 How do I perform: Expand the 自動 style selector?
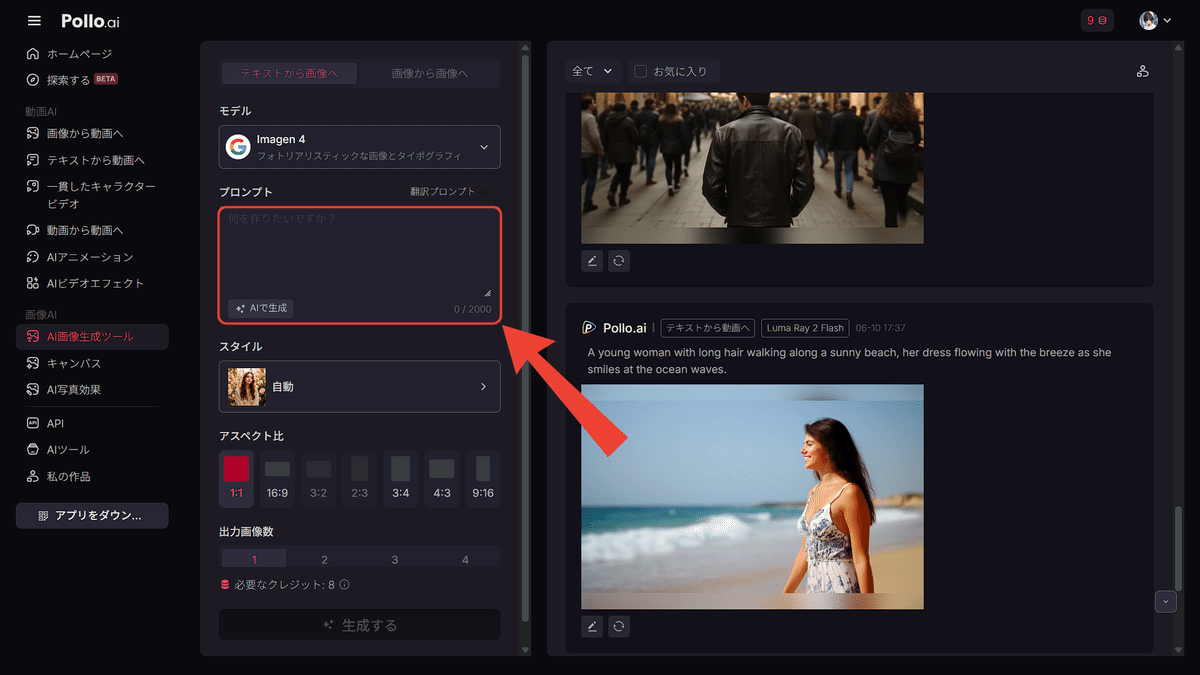(360, 386)
